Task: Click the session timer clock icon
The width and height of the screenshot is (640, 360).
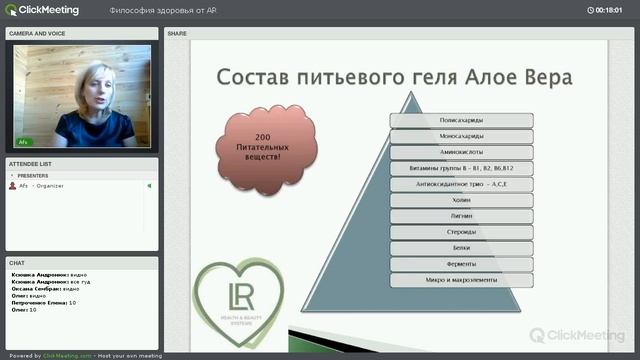Action: (x=590, y=10)
